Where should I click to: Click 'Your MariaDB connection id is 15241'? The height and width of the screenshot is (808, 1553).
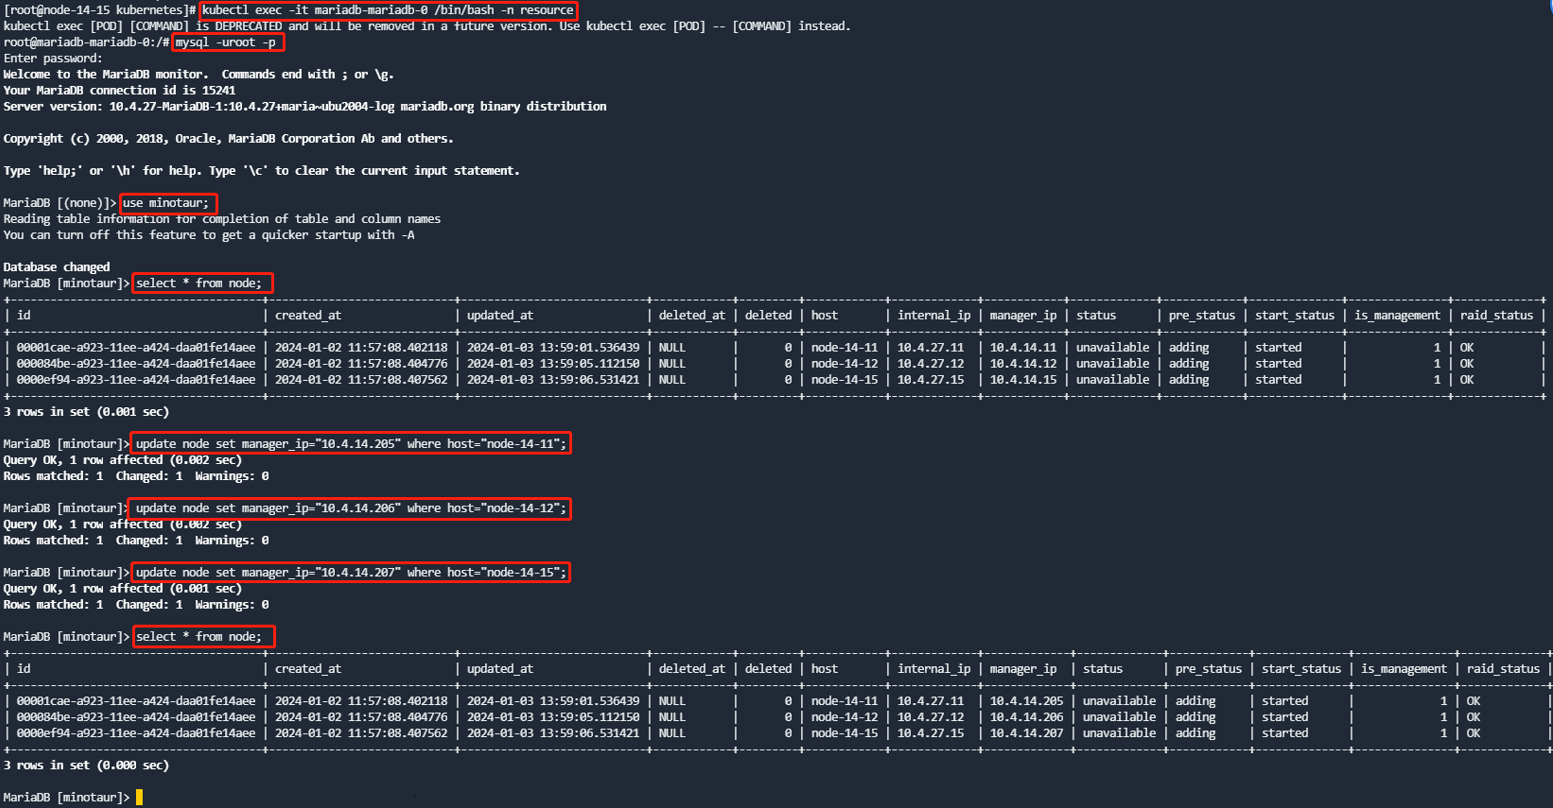tap(119, 90)
